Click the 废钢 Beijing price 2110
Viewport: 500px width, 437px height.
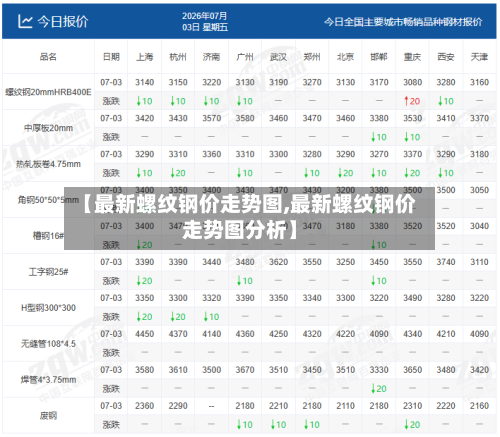[345, 406]
